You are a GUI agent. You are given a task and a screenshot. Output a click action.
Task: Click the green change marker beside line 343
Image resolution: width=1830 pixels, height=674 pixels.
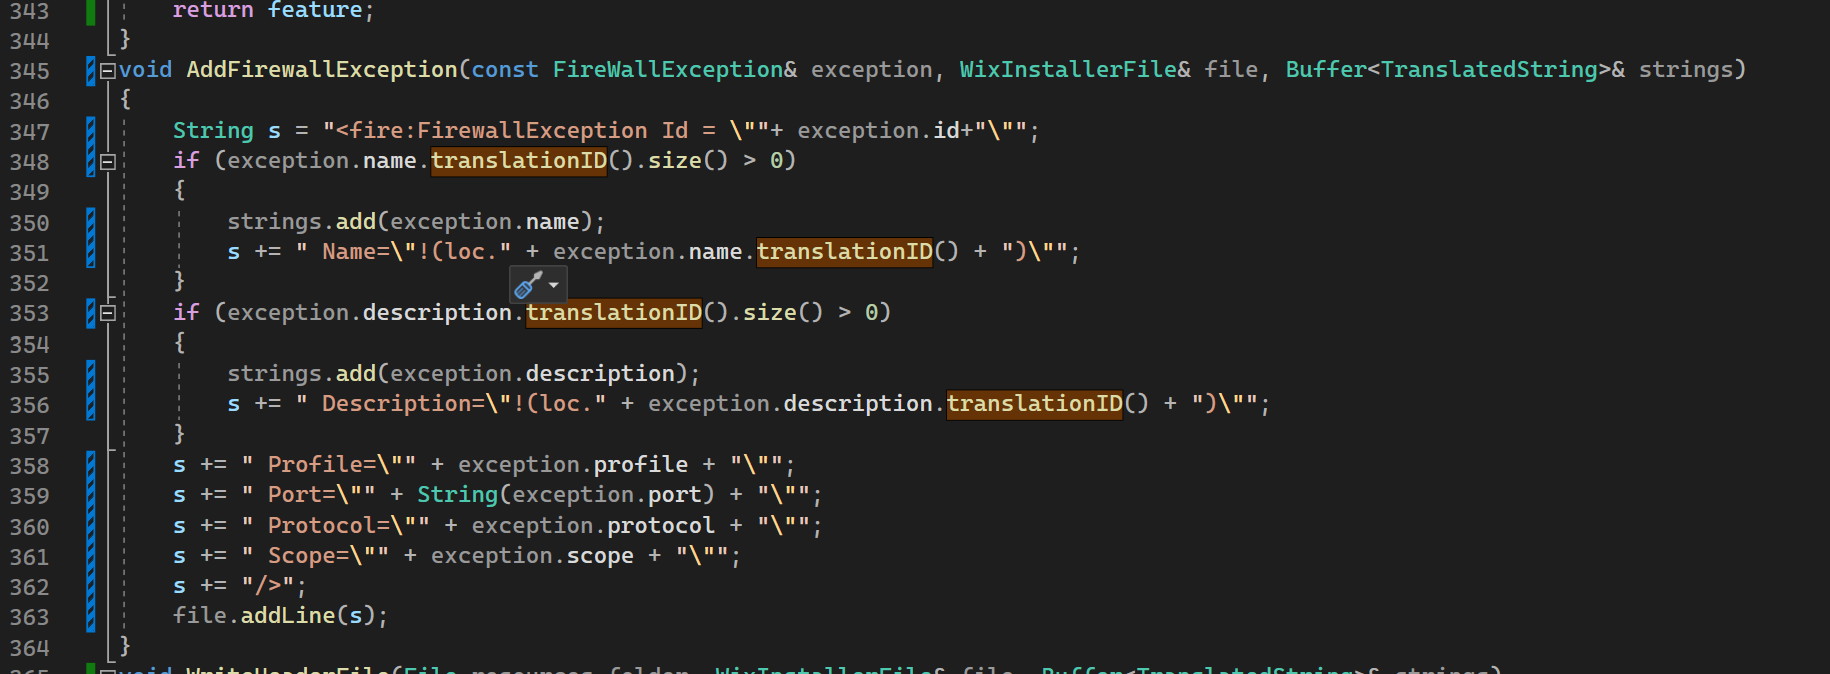(x=91, y=12)
